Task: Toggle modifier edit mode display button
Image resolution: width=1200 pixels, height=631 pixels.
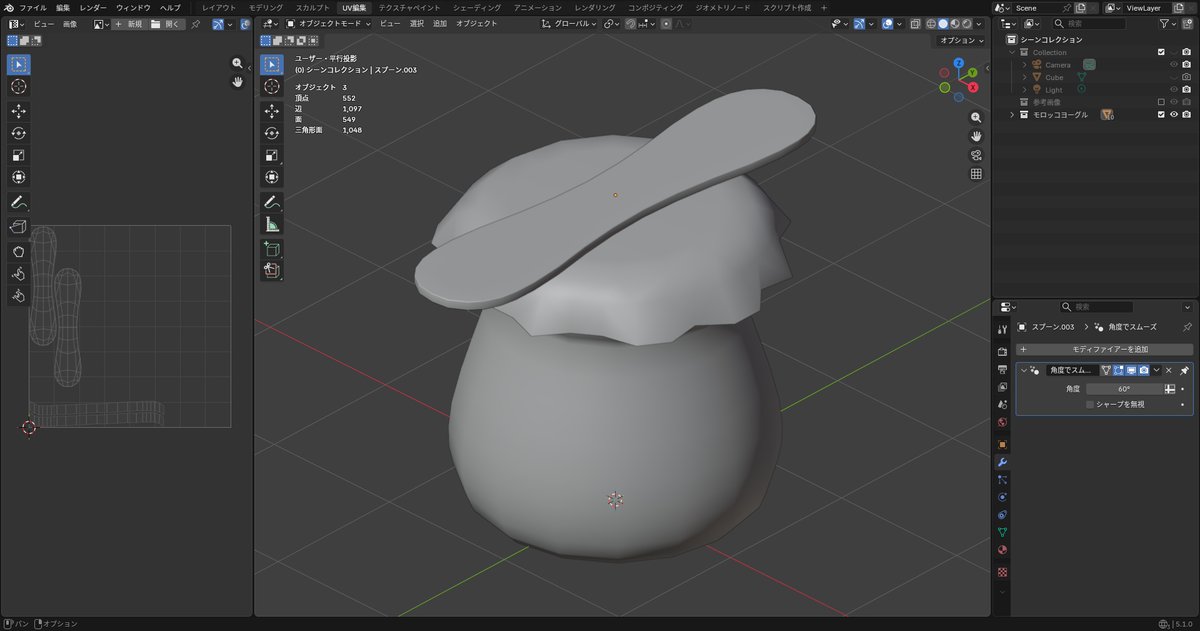Action: (1119, 370)
